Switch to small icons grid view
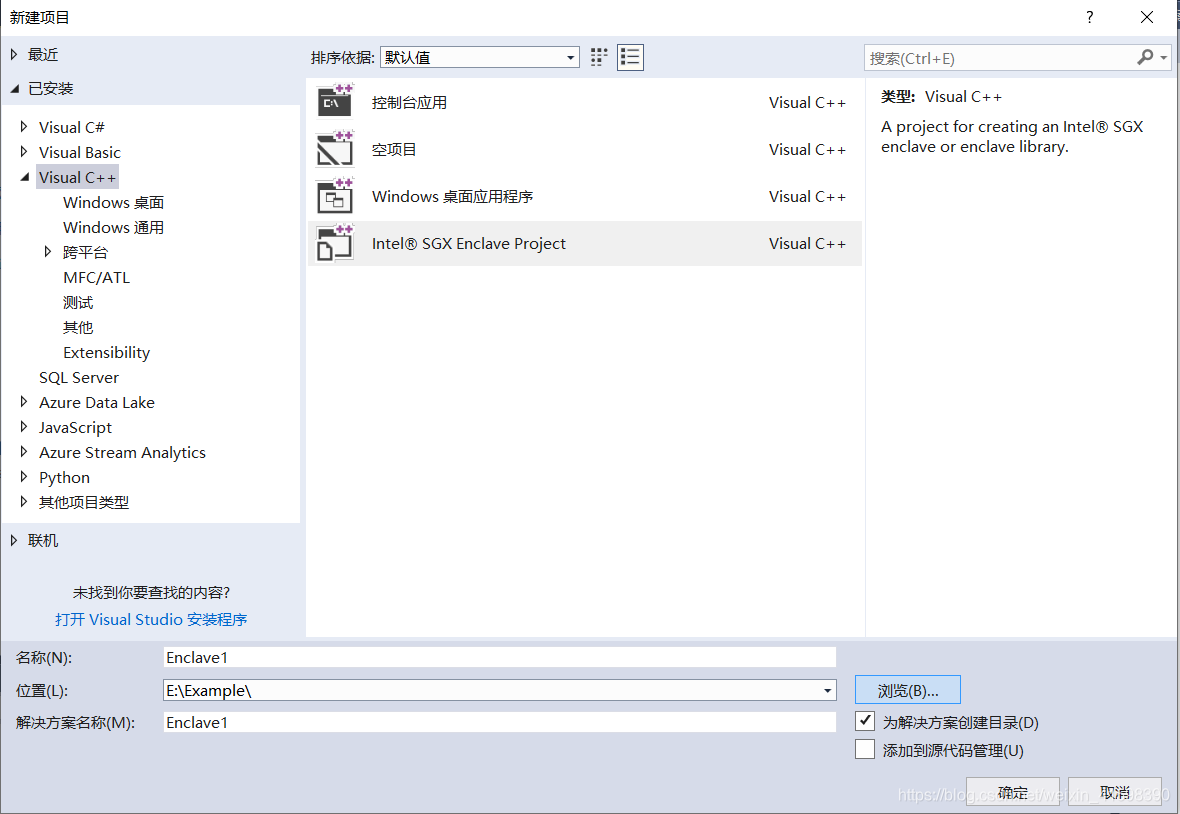Image resolution: width=1180 pixels, height=814 pixels. coord(599,57)
